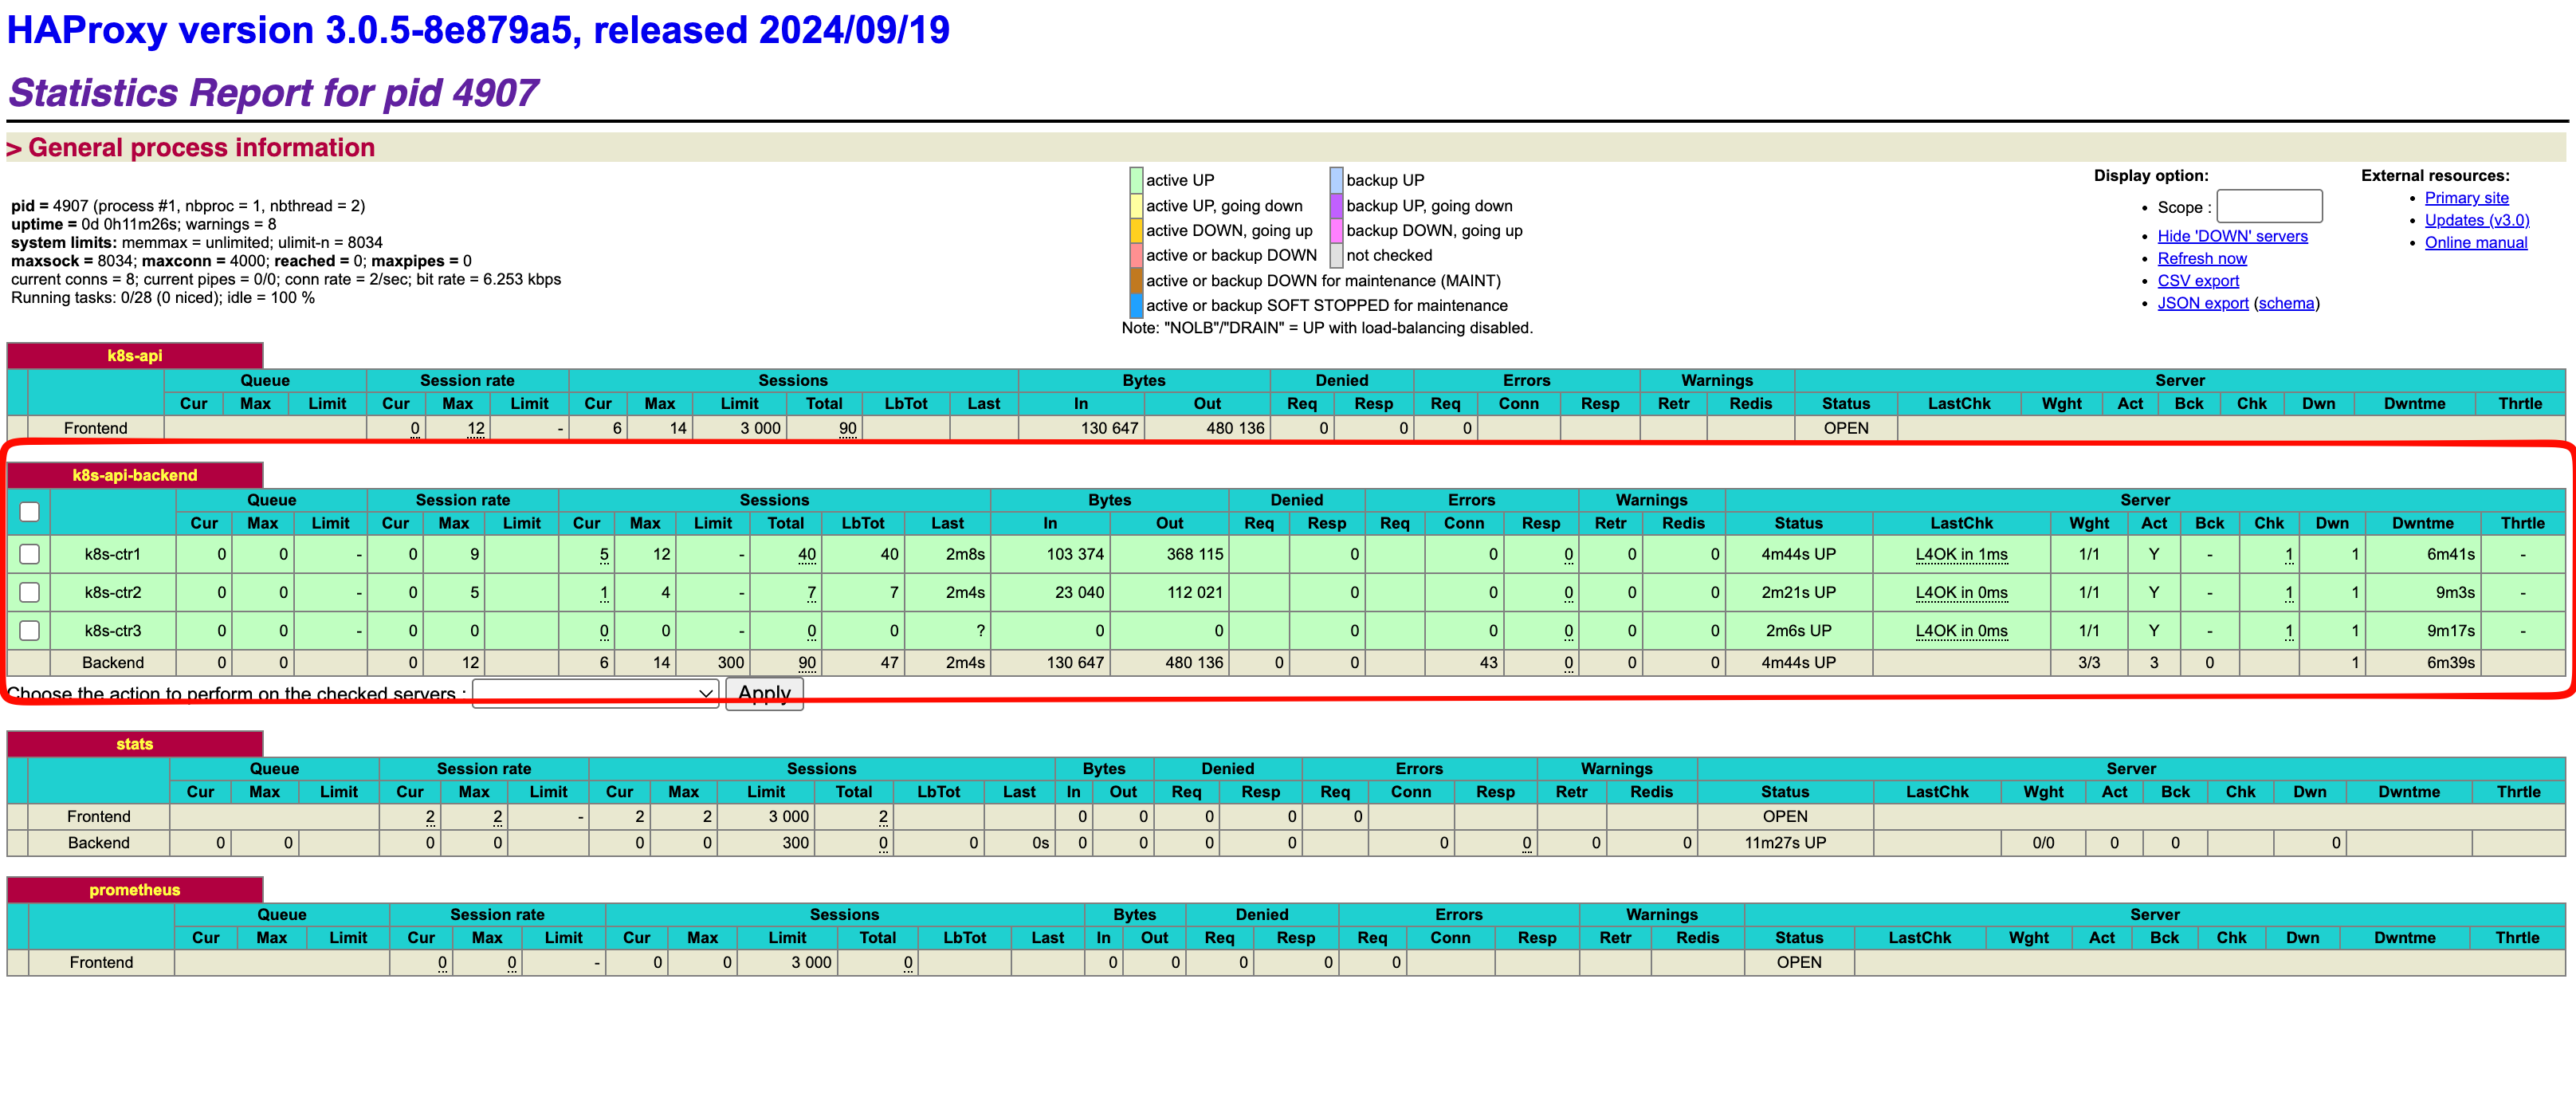Check the k8s-ctr1 server checkbox
Image resolution: width=2576 pixels, height=1105 pixels.
click(x=29, y=554)
